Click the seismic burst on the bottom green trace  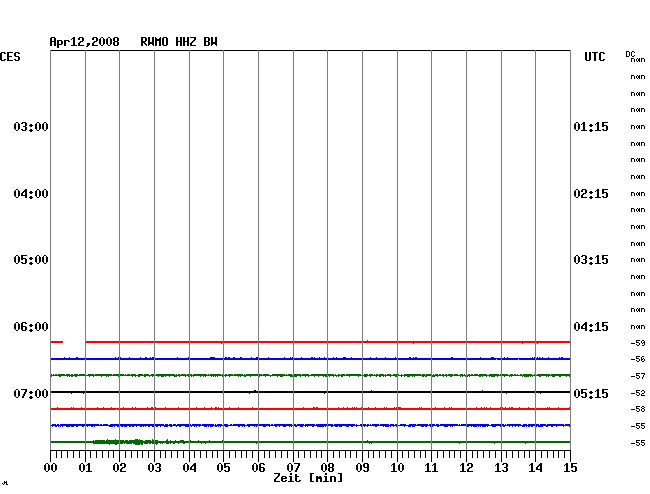pos(124,442)
